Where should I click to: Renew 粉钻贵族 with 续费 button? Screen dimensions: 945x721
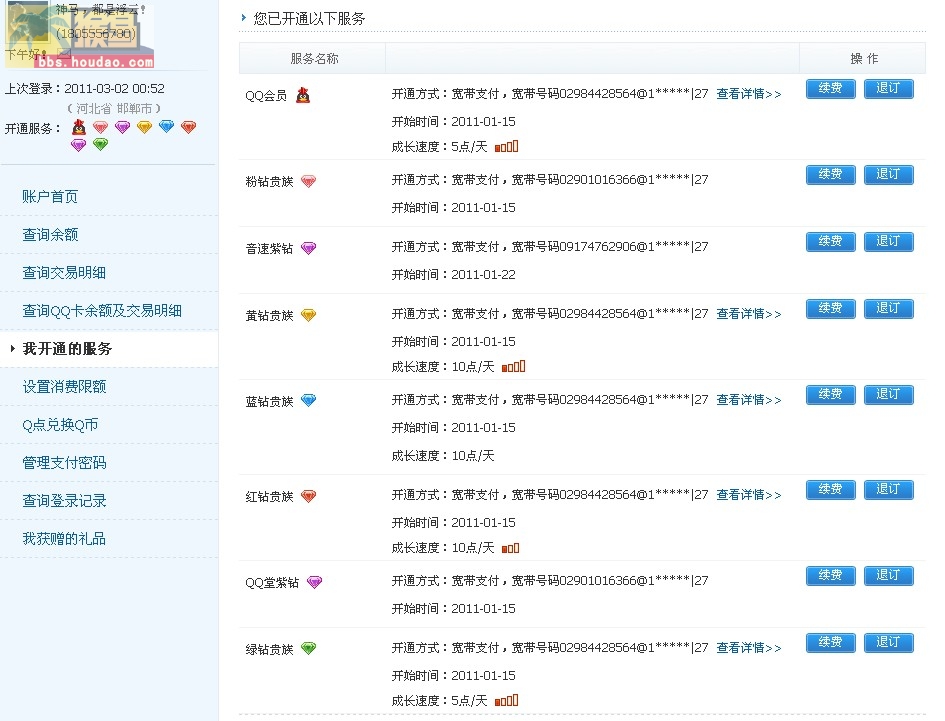[x=830, y=174]
